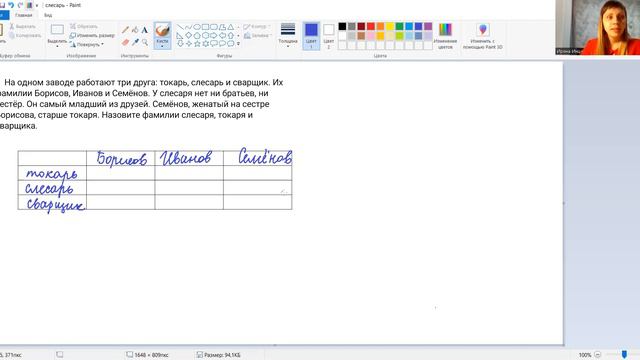The height and width of the screenshot is (360, 640).
Task: Choose the Down arrow shape
Action: 180,44
